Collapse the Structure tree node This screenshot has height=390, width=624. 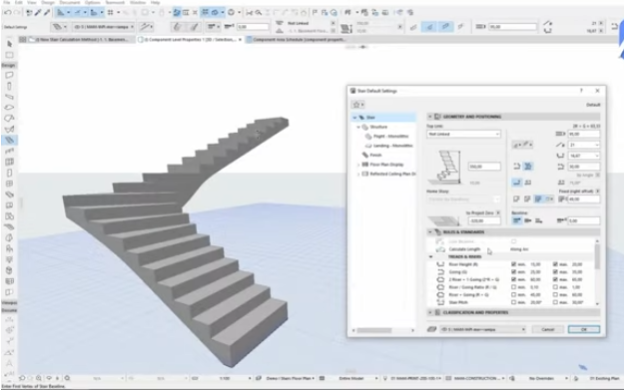358,127
